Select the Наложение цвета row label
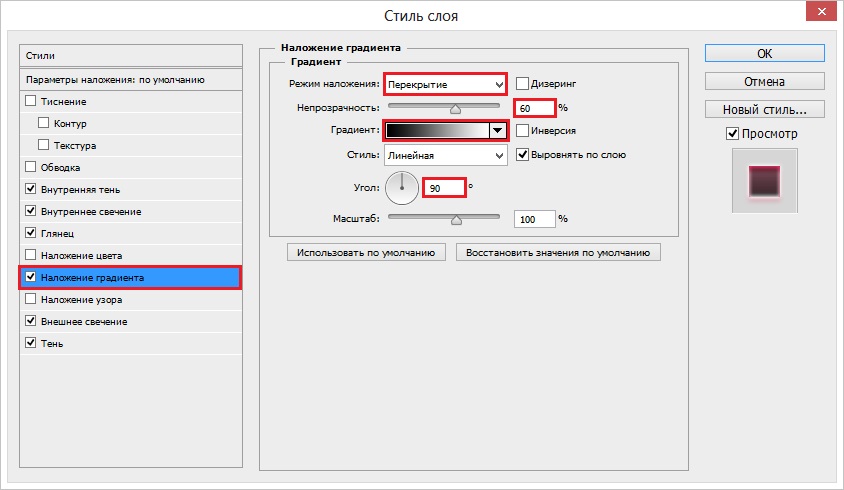 81,256
